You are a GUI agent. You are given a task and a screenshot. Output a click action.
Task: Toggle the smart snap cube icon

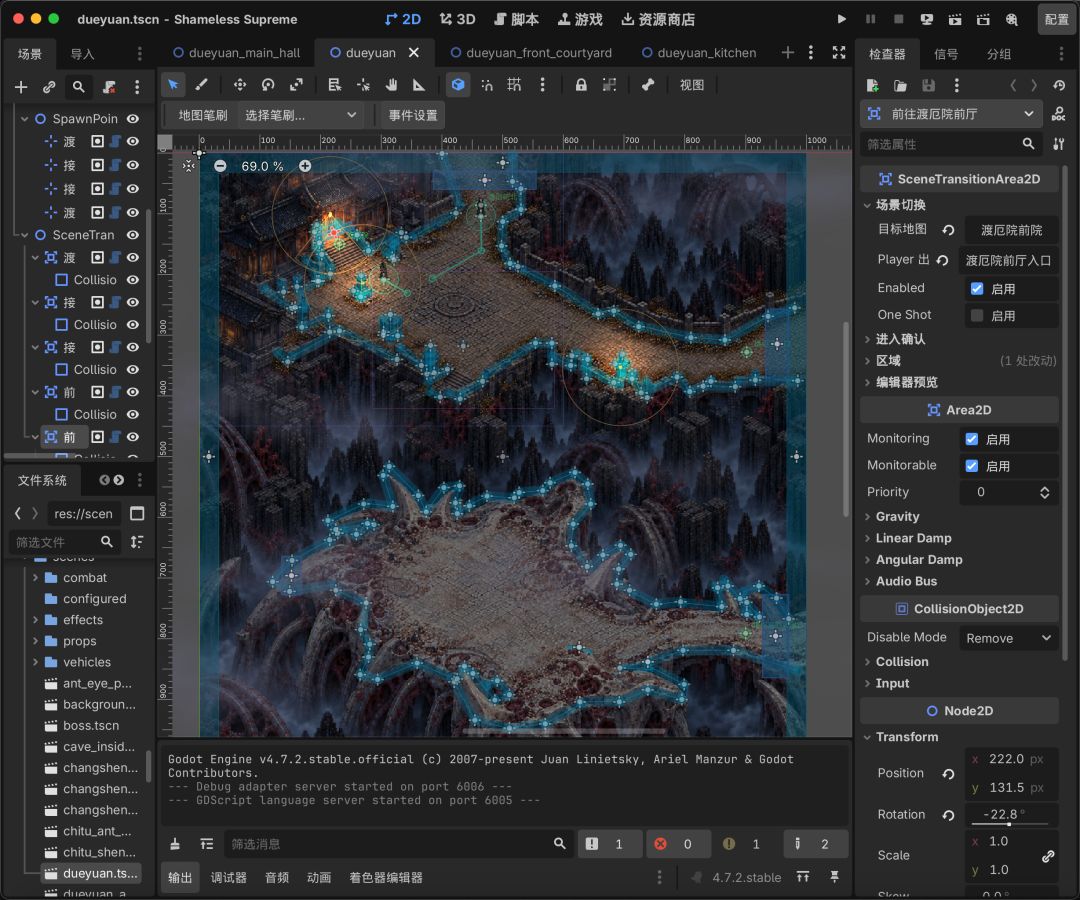[x=458, y=85]
